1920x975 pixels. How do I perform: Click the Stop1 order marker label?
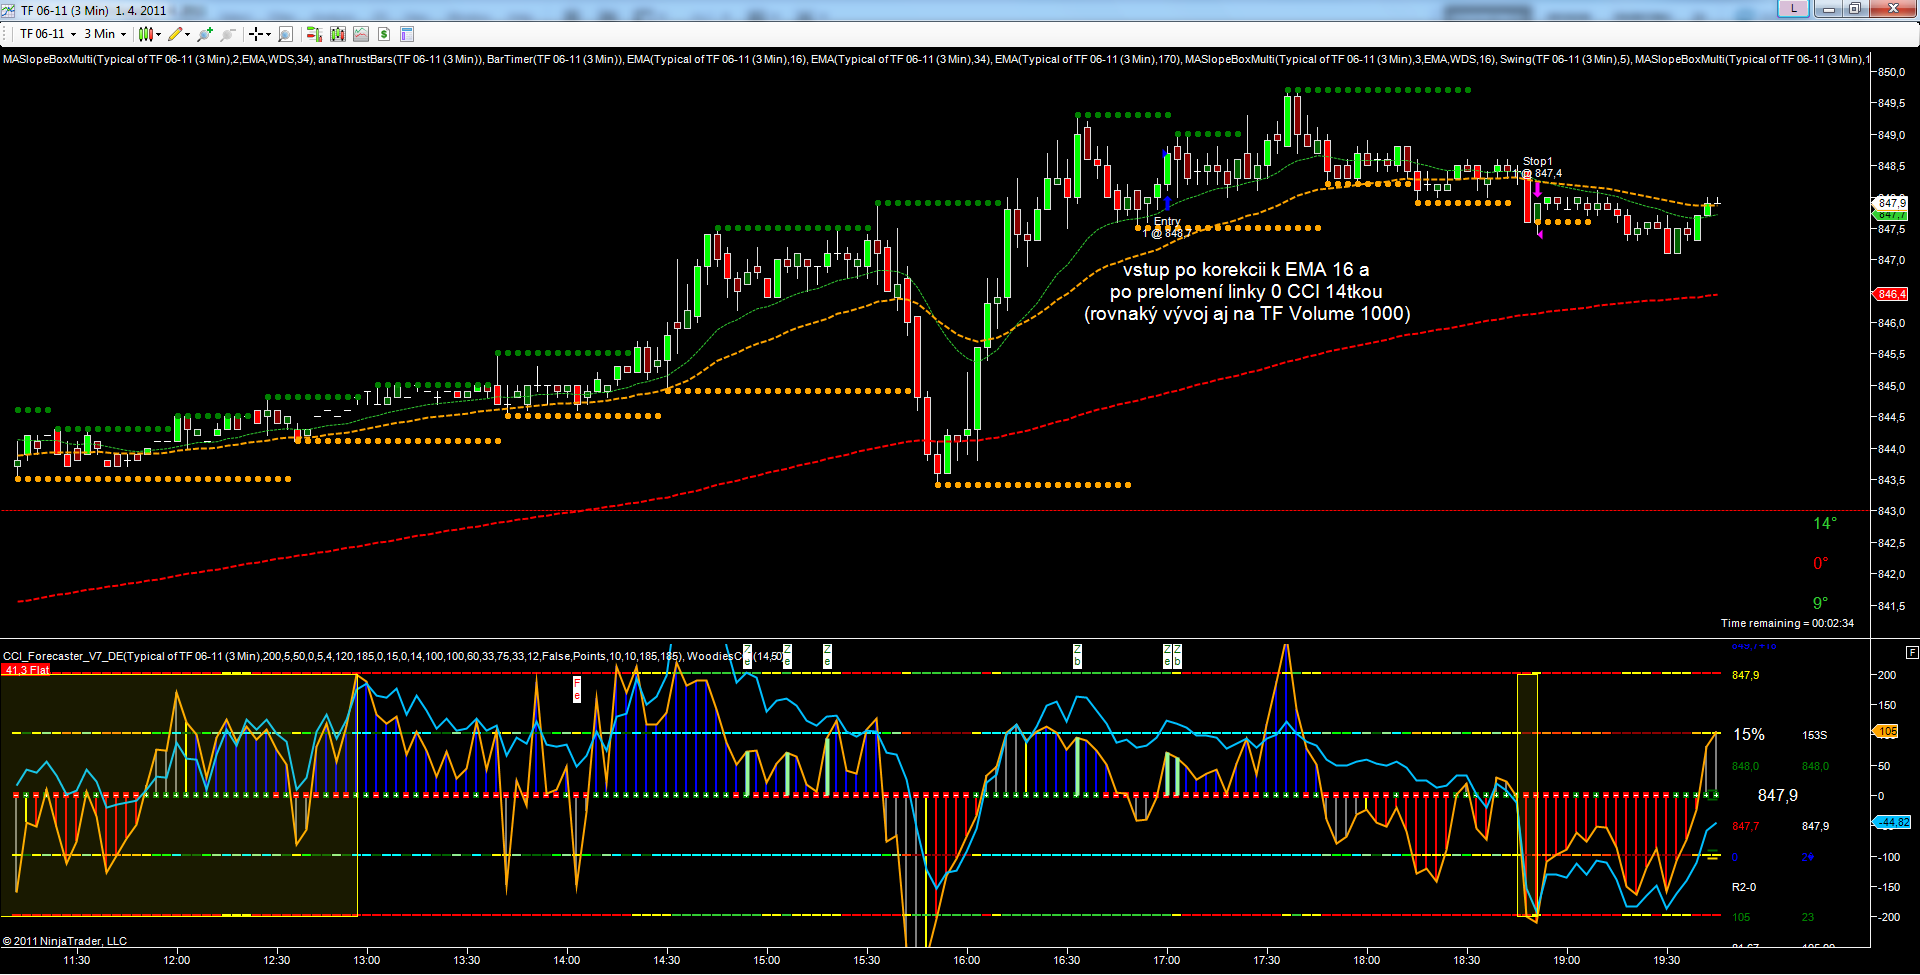(1537, 161)
